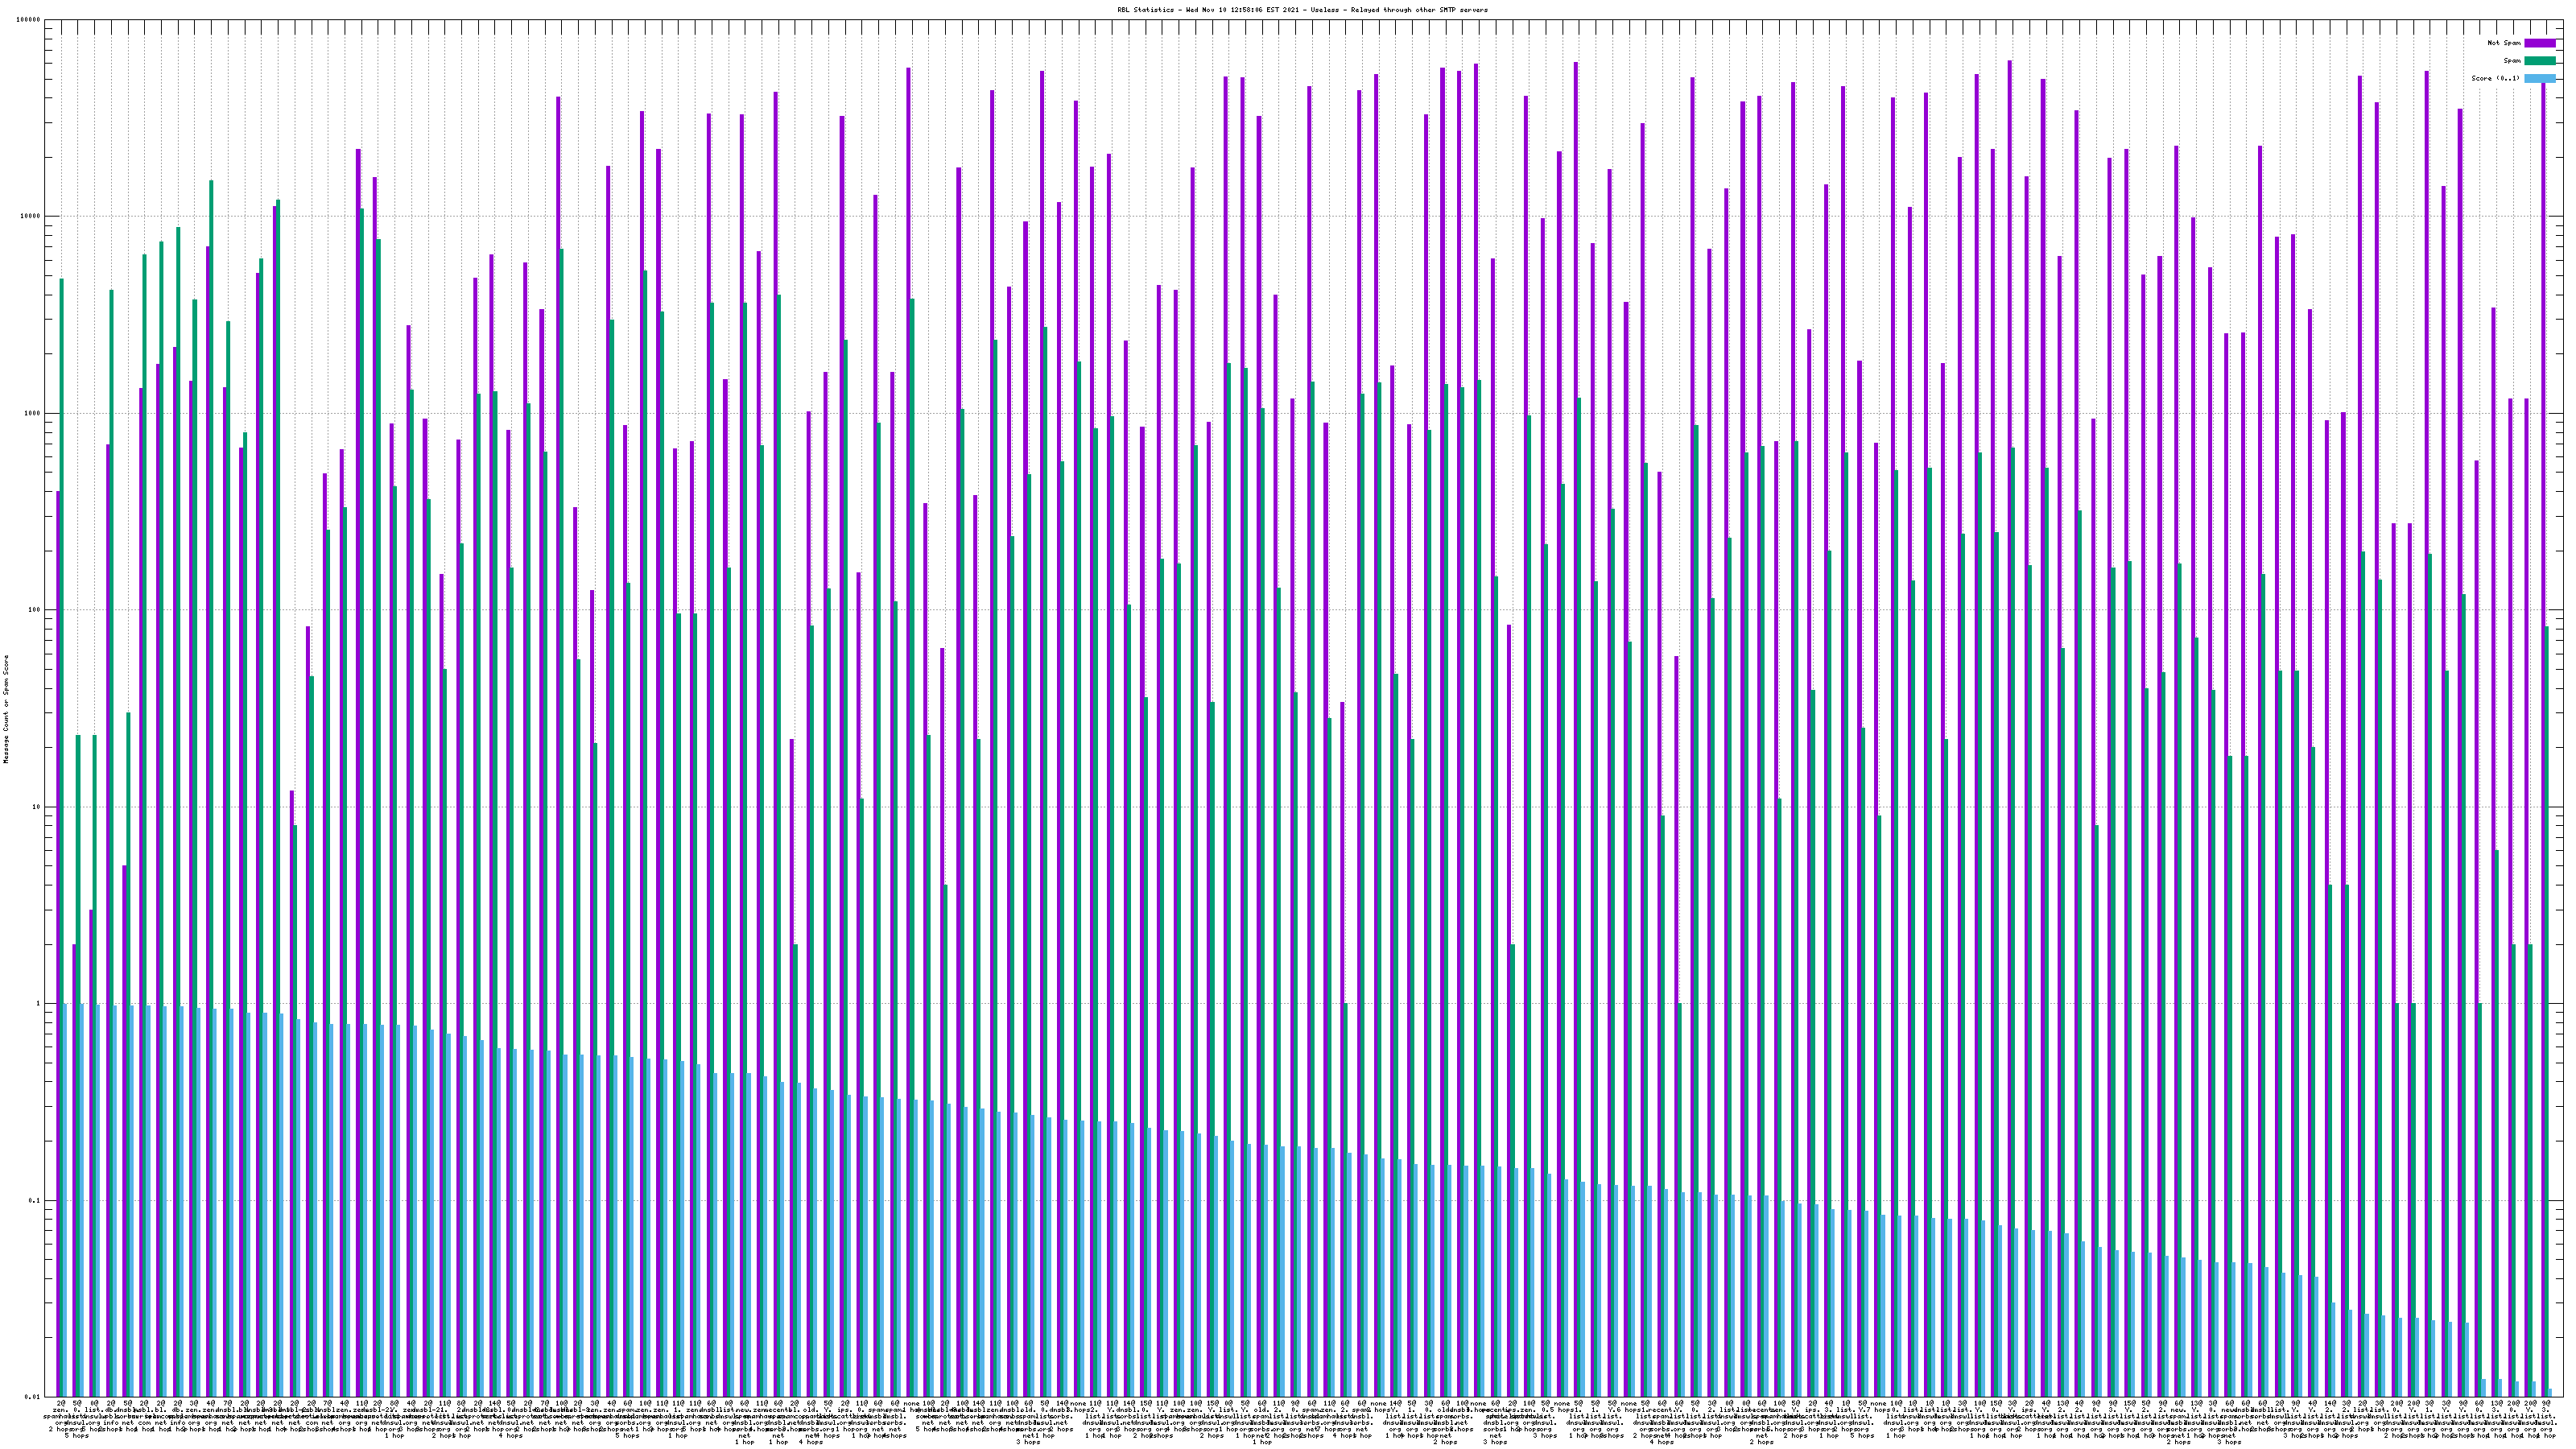Image resolution: width=2576 pixels, height=1449 pixels.
Task: Click the 1 y-axis tick label
Action: [38, 1004]
